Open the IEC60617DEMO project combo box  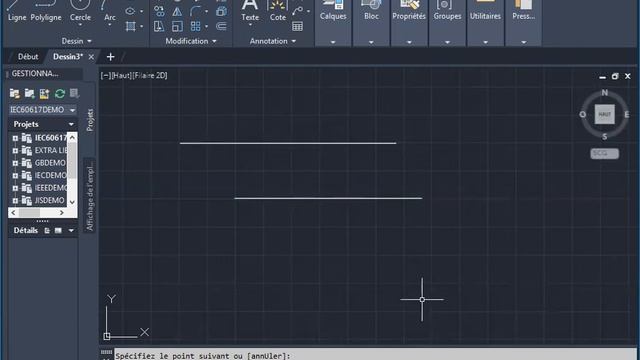coord(42,110)
